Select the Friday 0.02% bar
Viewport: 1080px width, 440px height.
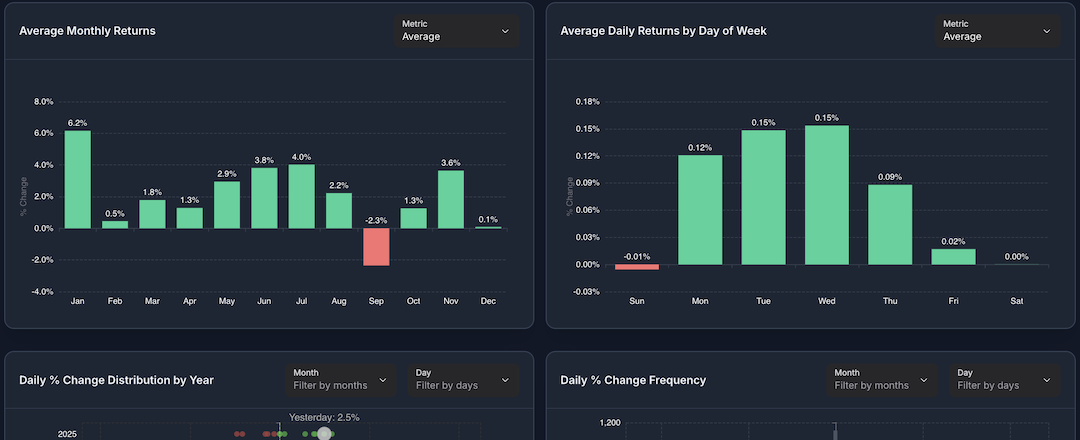pyautogui.click(x=953, y=257)
